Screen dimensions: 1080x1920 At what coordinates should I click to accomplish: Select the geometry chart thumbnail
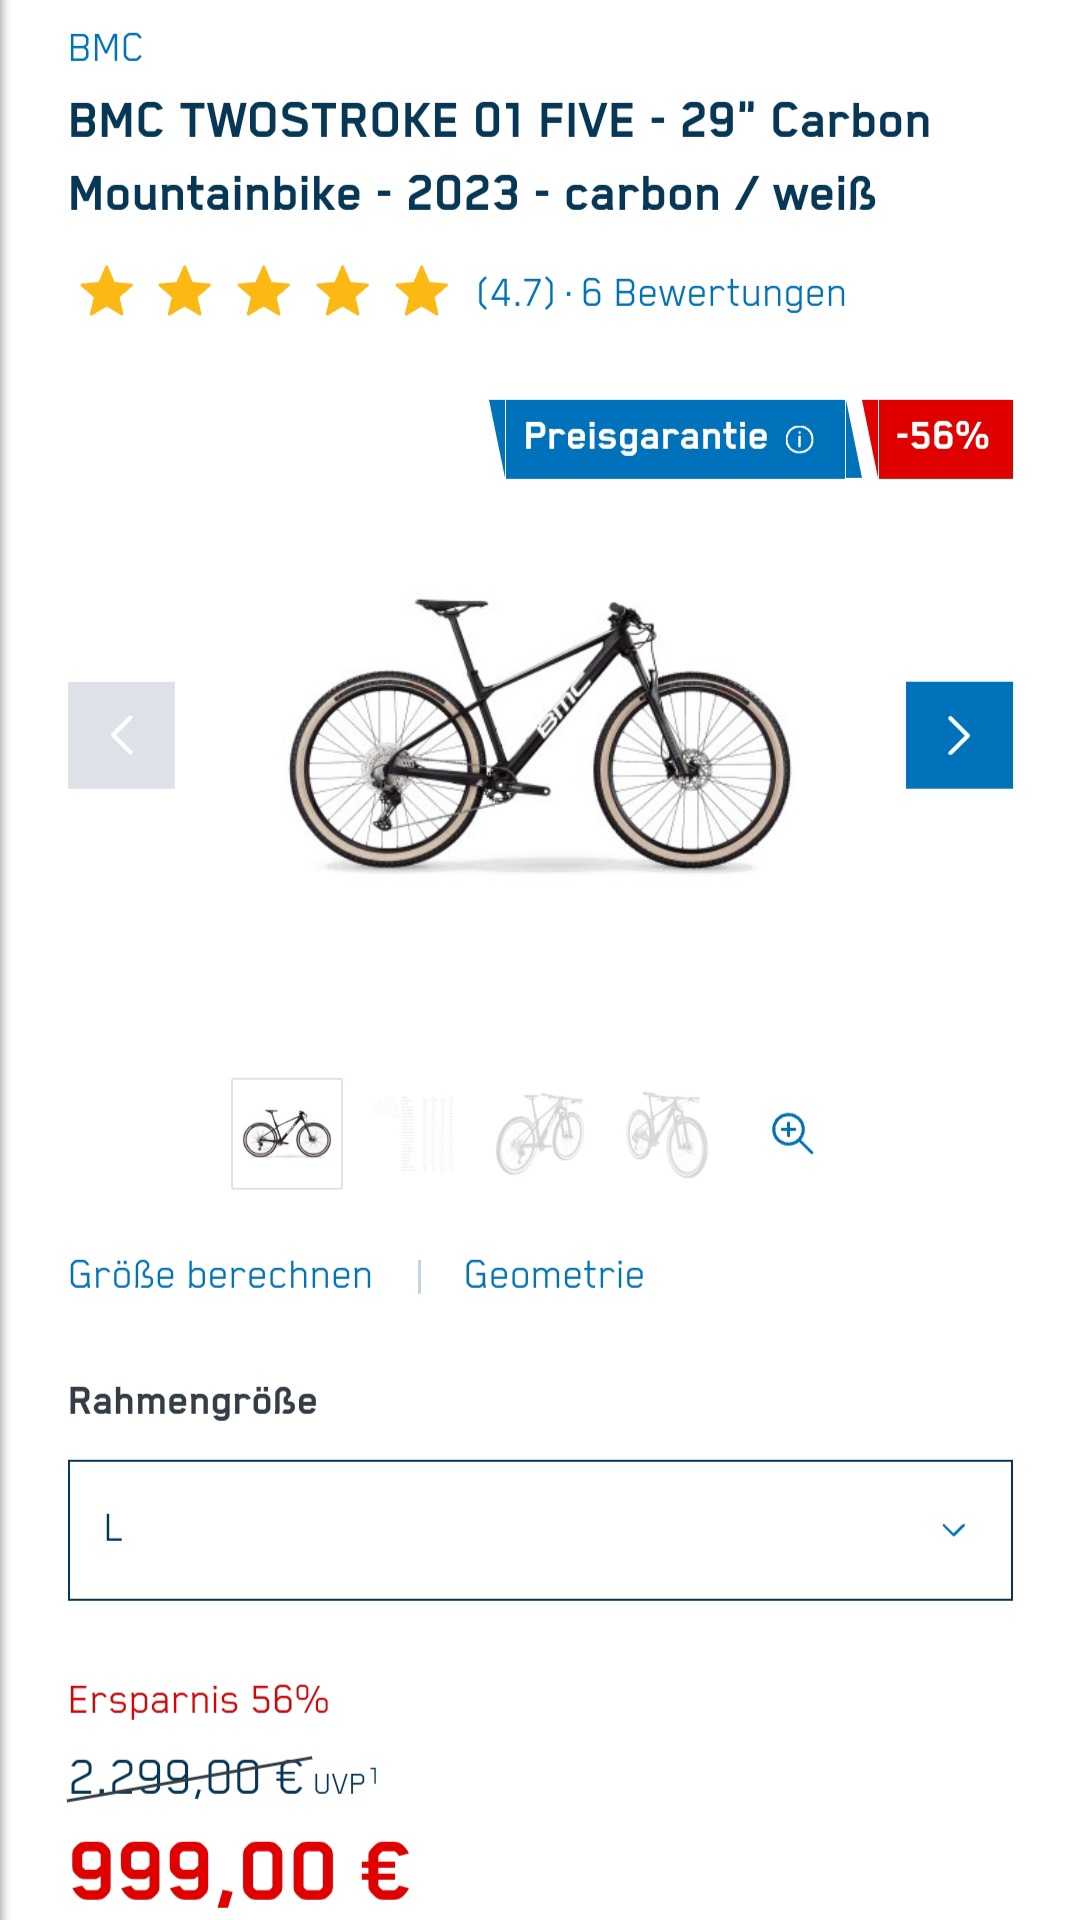point(414,1134)
